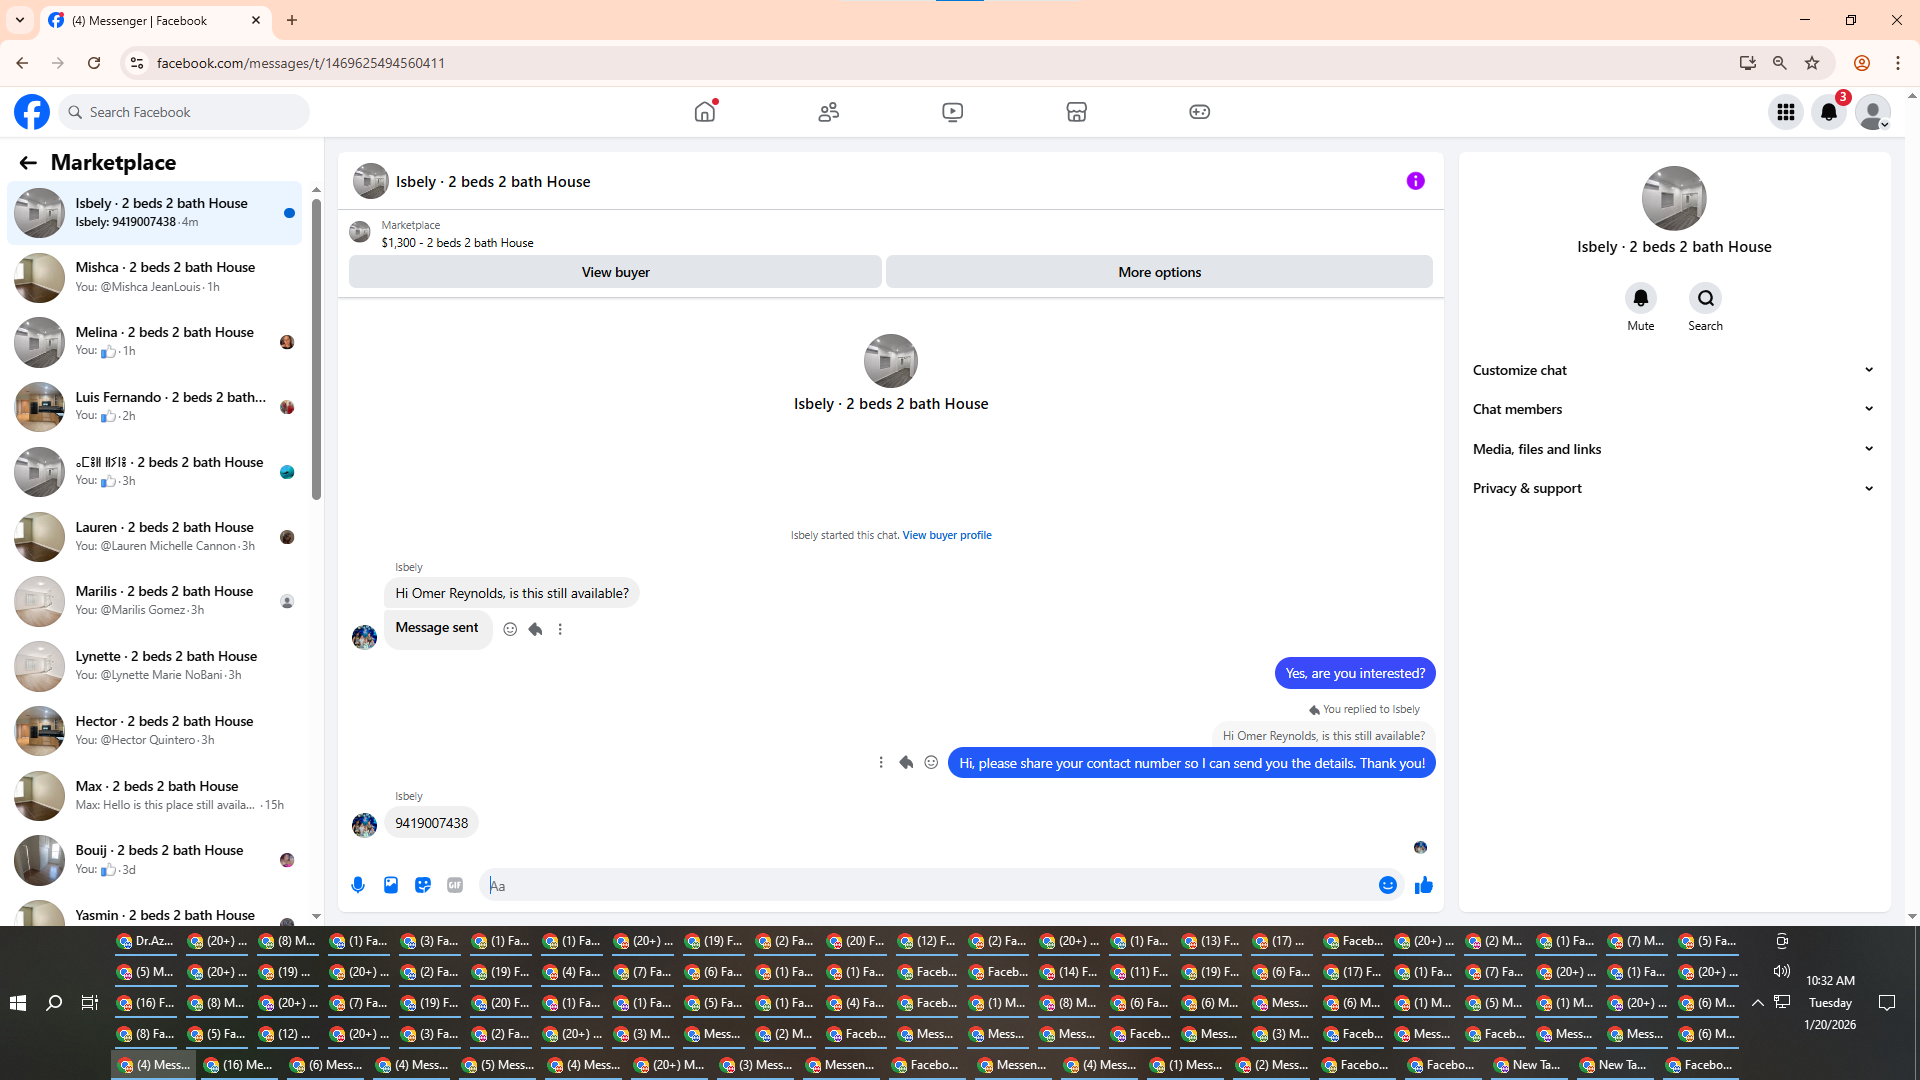Open Windows taskbar search
This screenshot has height=1080, width=1920.
pos(54,1002)
